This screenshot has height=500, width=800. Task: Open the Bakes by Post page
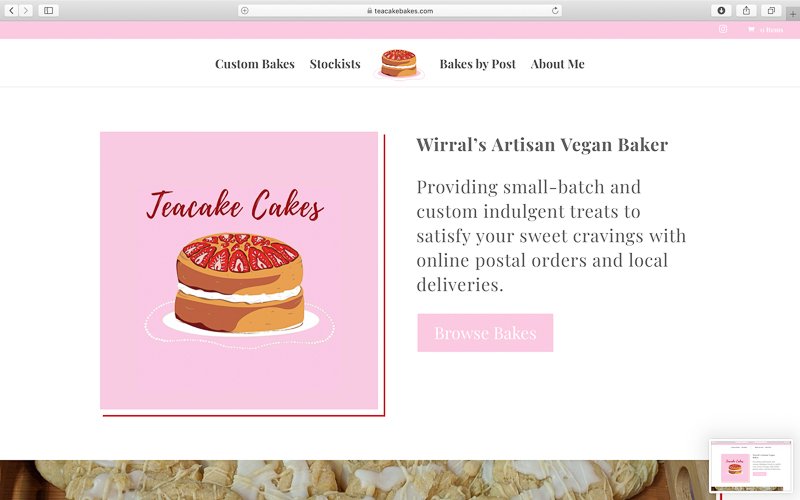[x=478, y=64]
